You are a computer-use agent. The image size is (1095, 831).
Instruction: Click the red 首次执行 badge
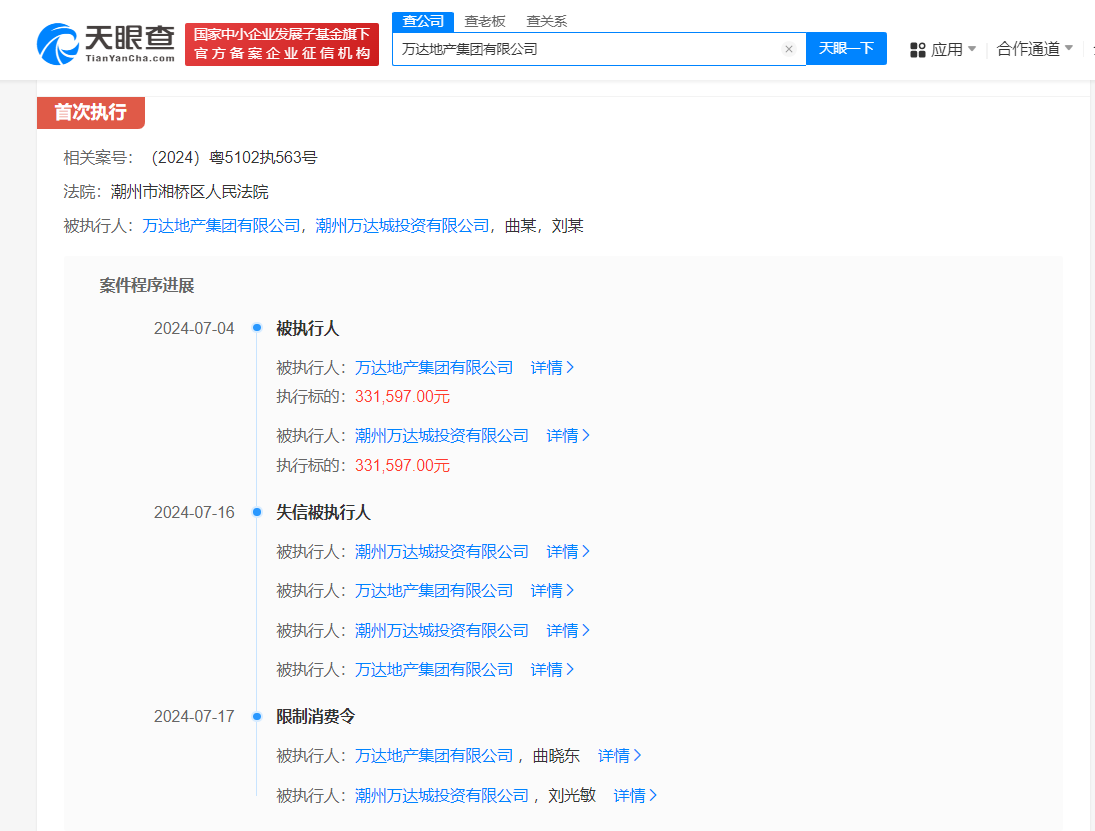click(90, 113)
